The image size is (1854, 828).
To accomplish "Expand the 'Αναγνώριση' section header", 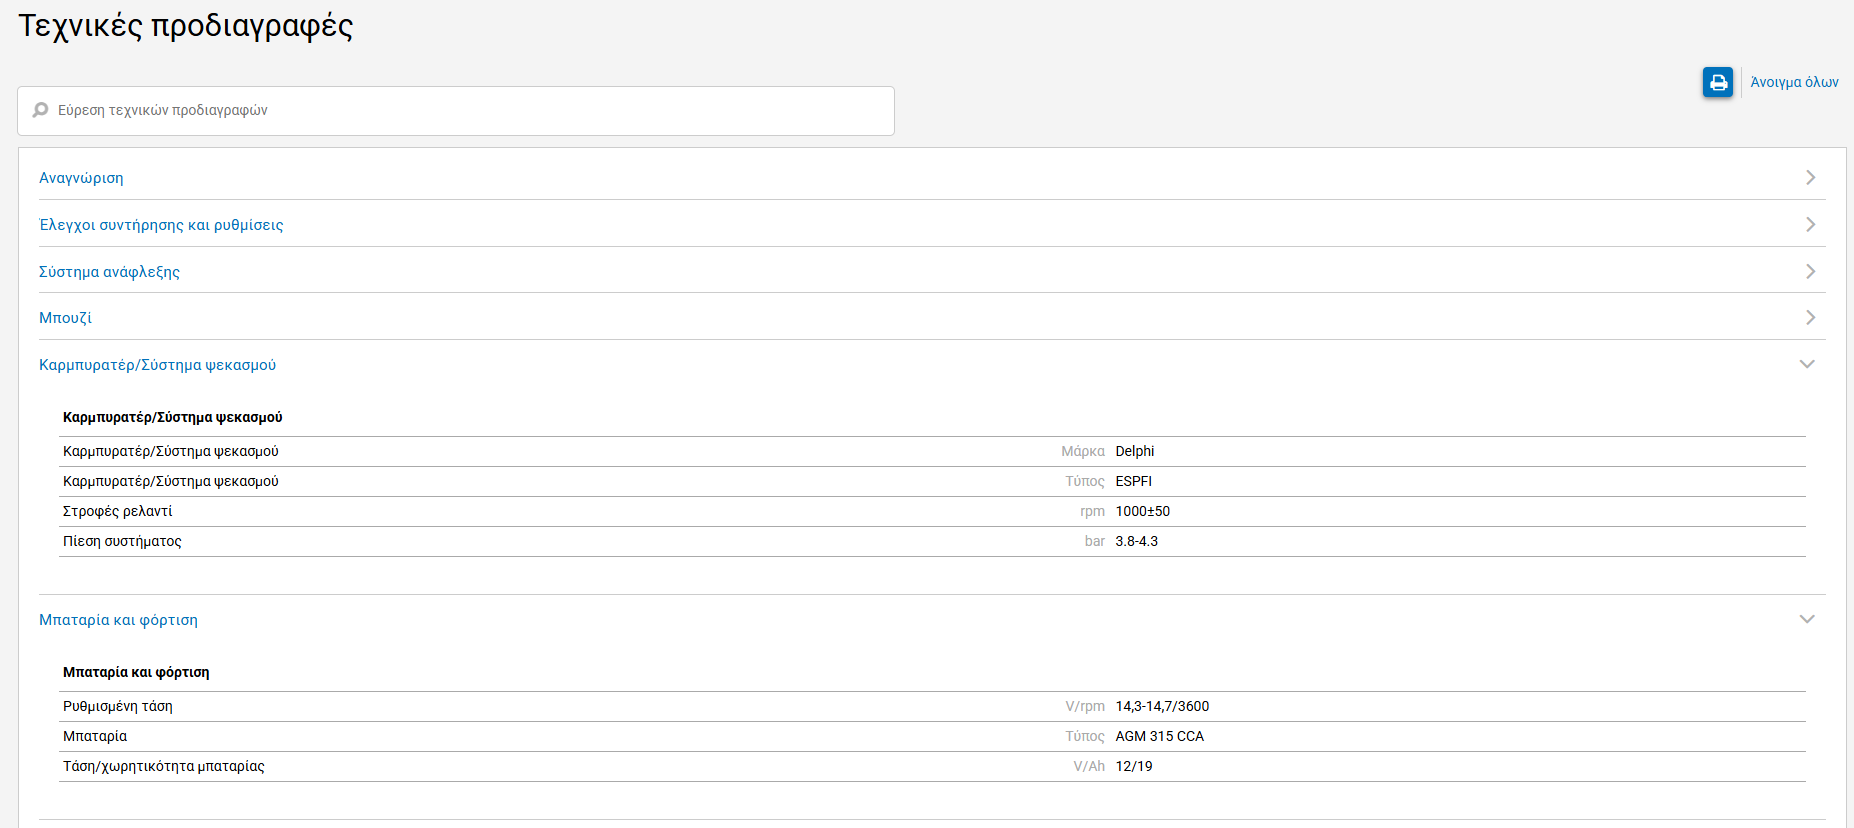I will 81,178.
